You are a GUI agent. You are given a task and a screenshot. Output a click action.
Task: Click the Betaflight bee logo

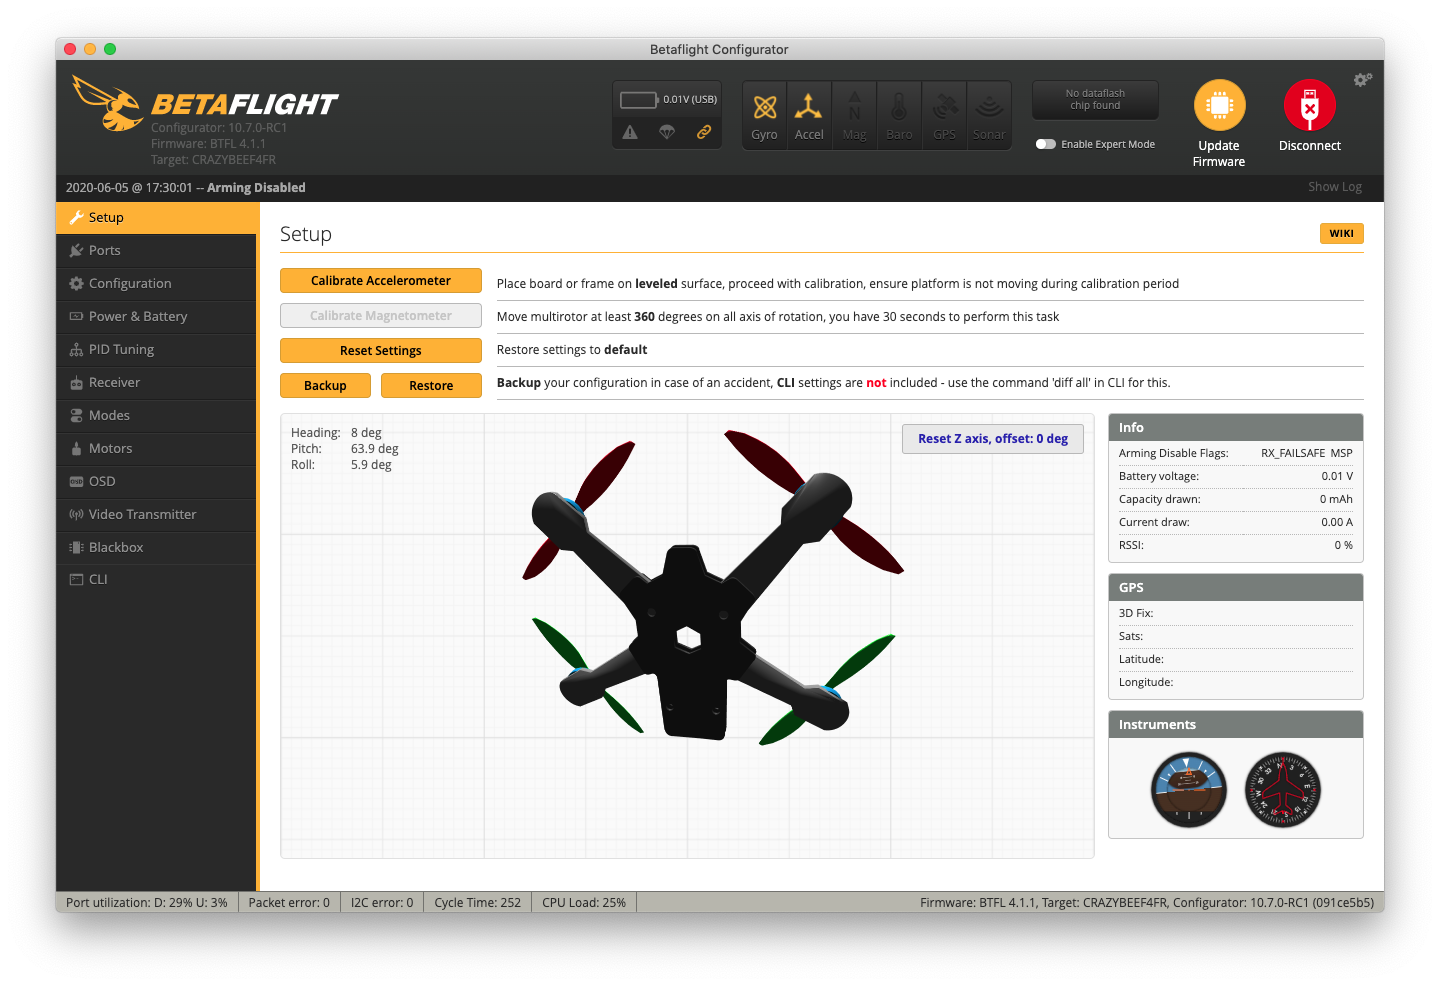click(x=108, y=103)
